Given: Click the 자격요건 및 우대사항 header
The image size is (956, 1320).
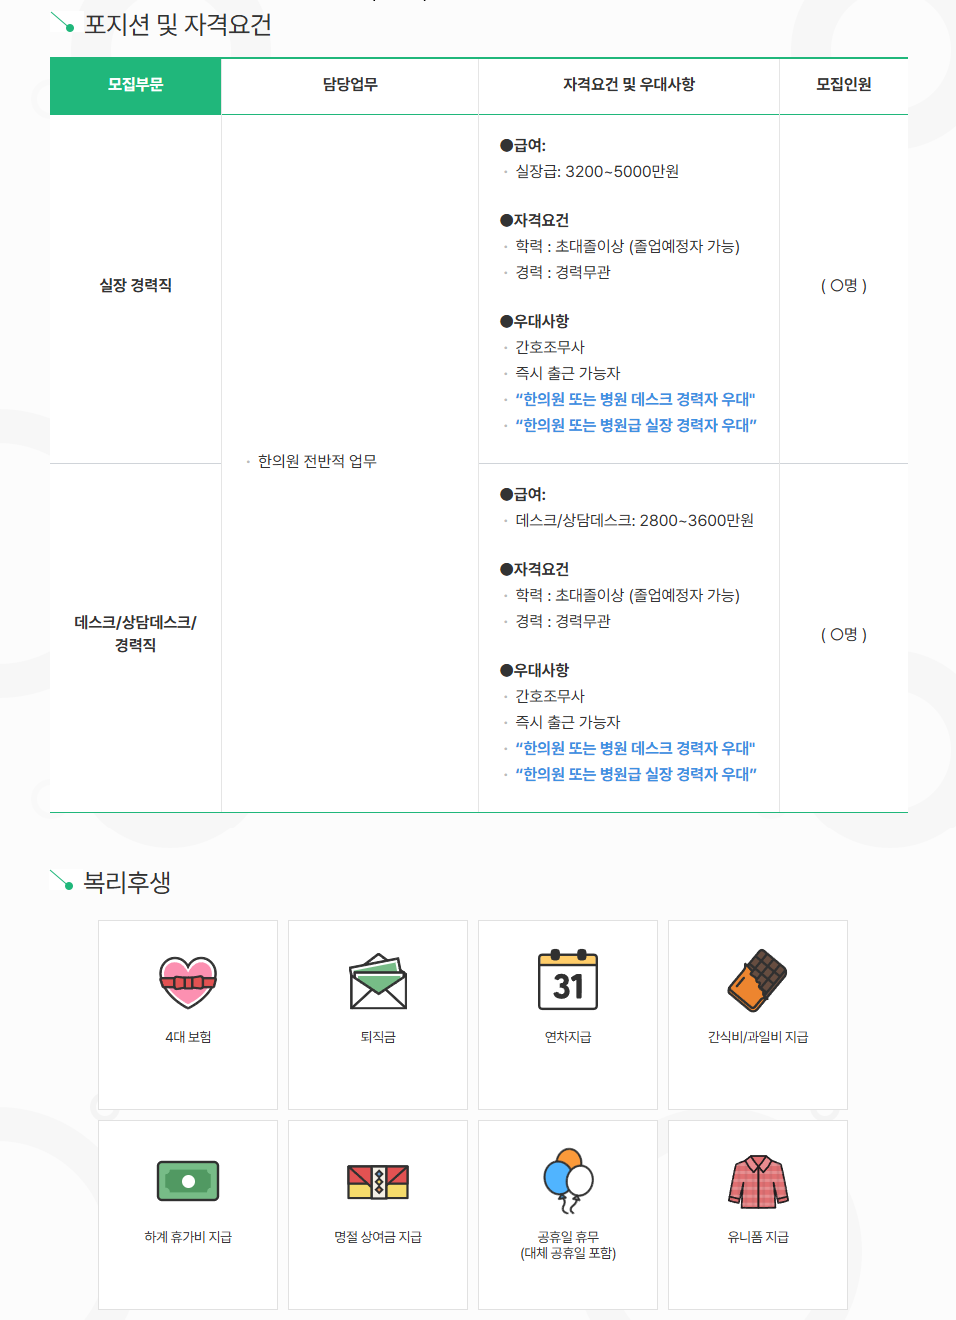Looking at the screenshot, I should click(x=629, y=85).
